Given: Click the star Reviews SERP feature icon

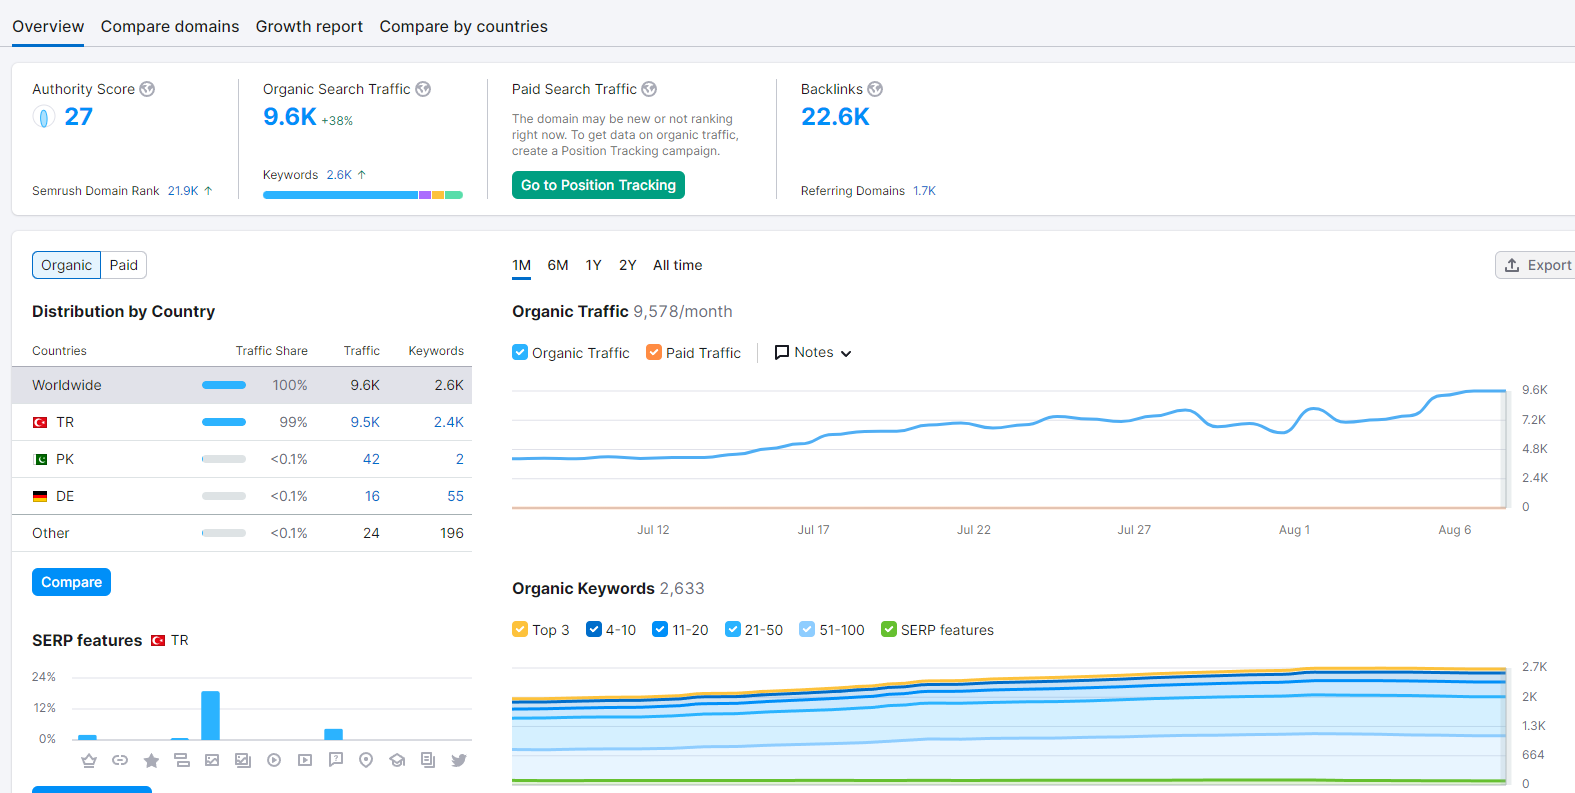Looking at the screenshot, I should [151, 761].
